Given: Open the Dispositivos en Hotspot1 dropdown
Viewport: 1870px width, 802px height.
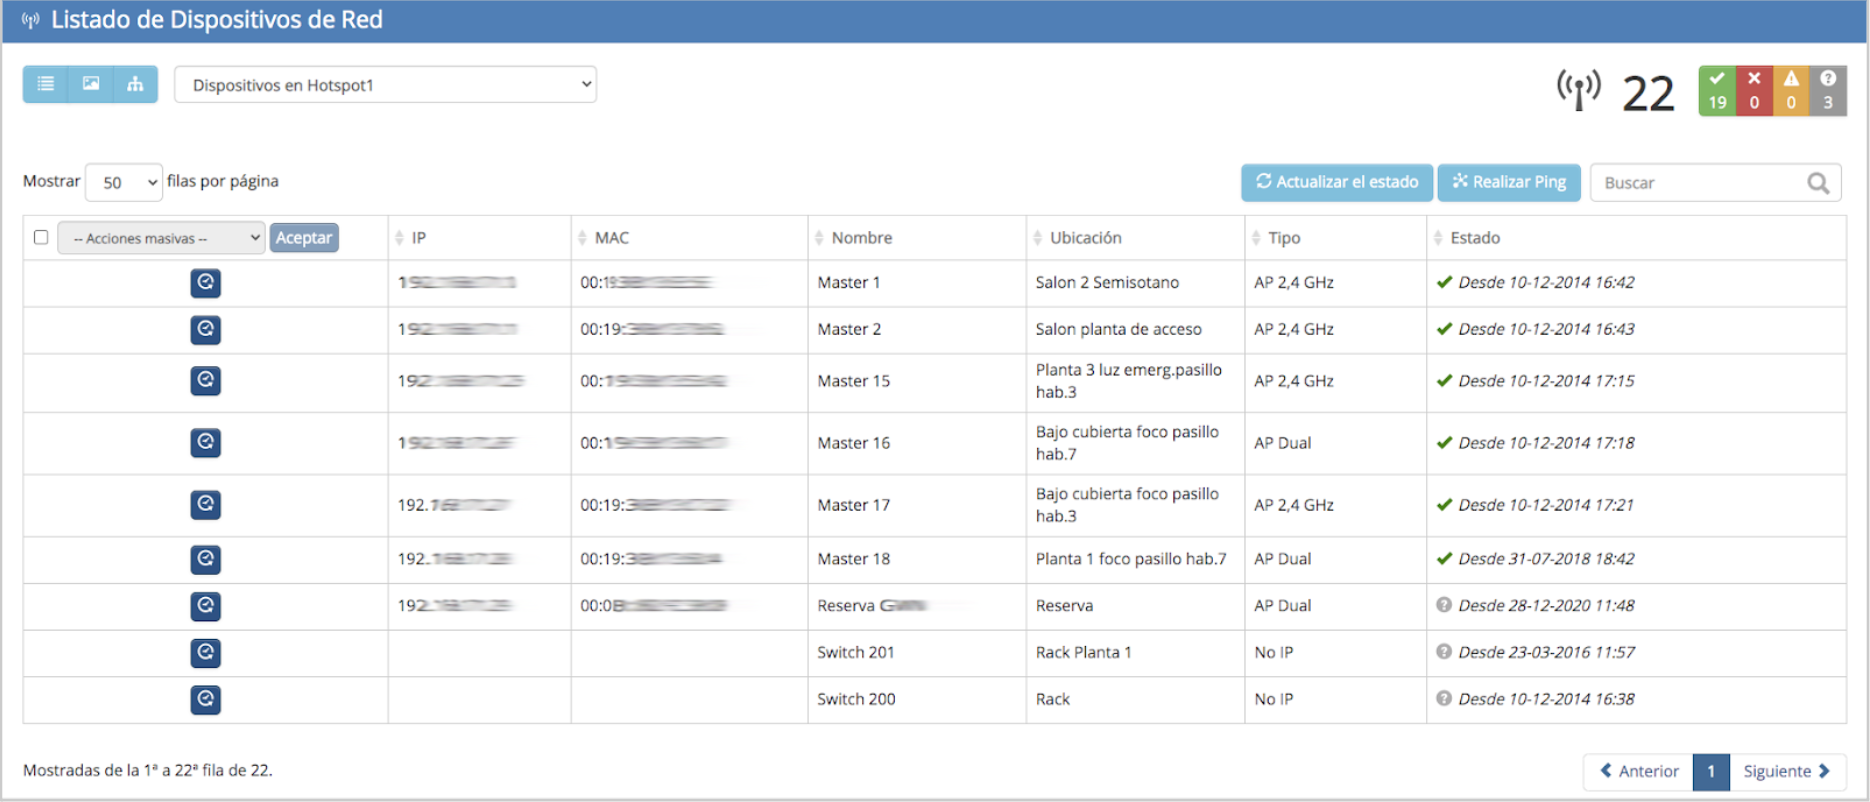Looking at the screenshot, I should tap(385, 85).
